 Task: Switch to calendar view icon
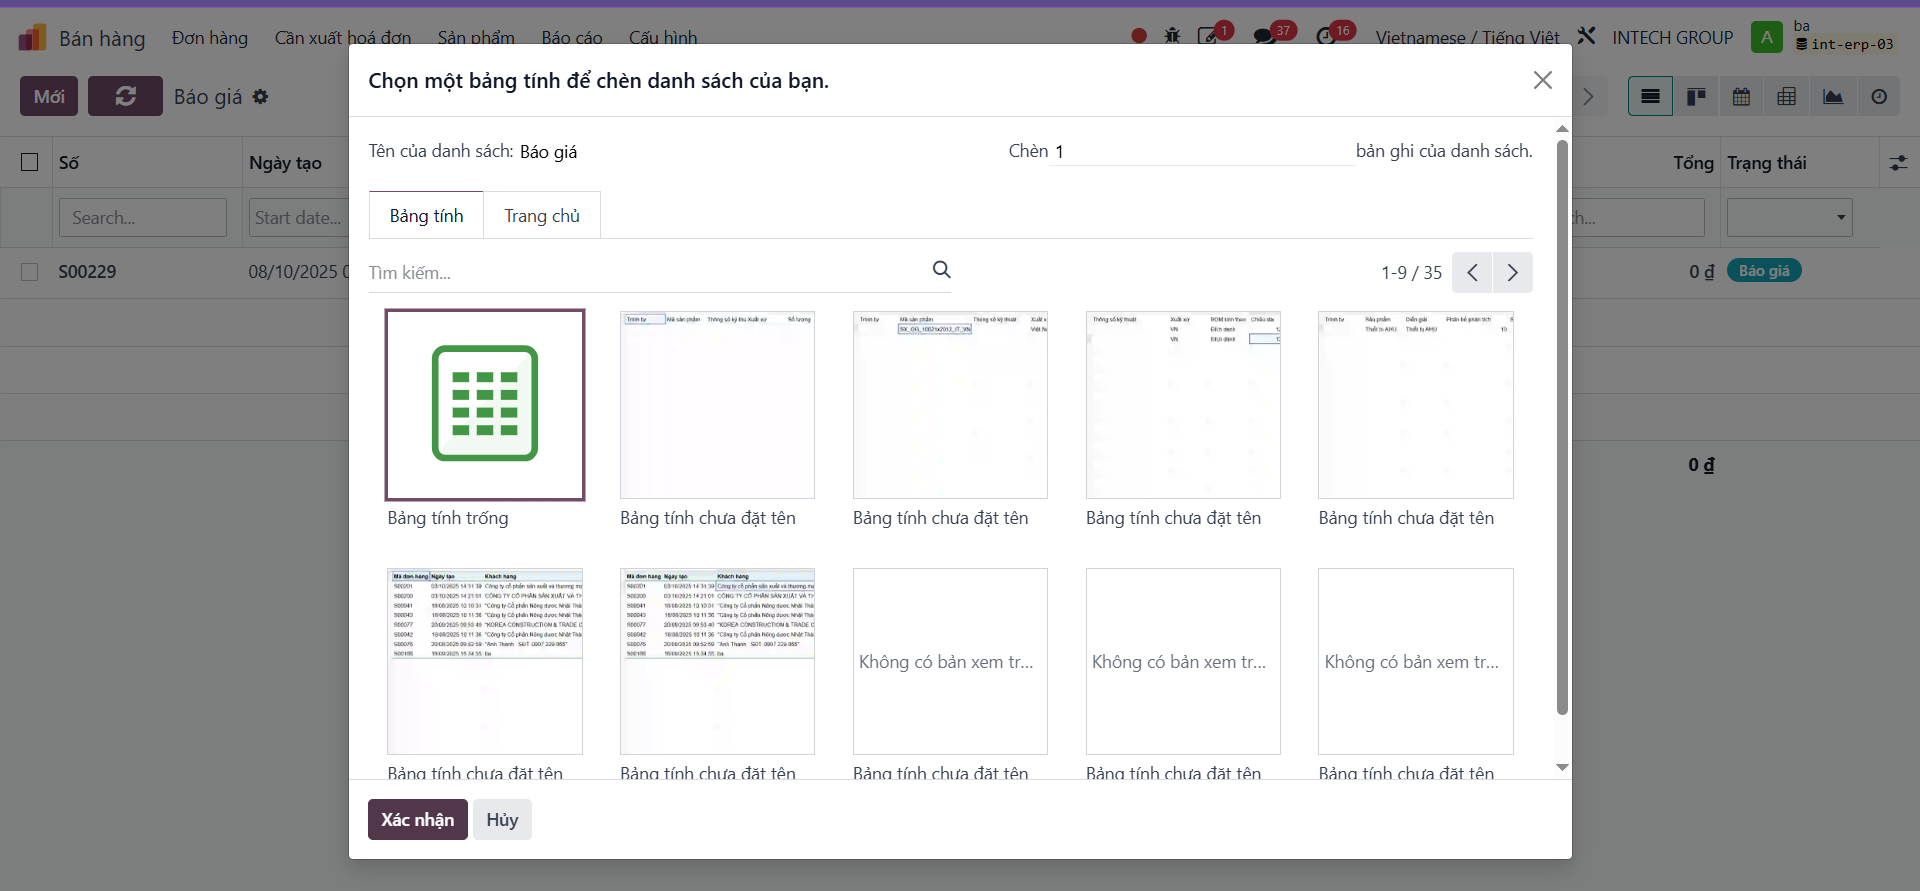[x=1741, y=97]
